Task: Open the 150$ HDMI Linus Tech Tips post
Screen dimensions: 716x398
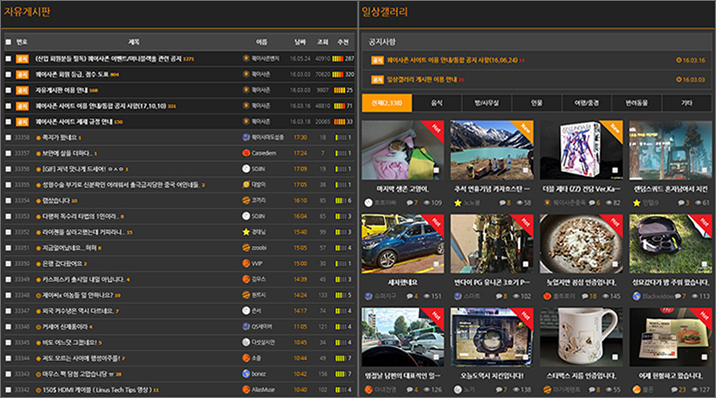Action: [97, 390]
